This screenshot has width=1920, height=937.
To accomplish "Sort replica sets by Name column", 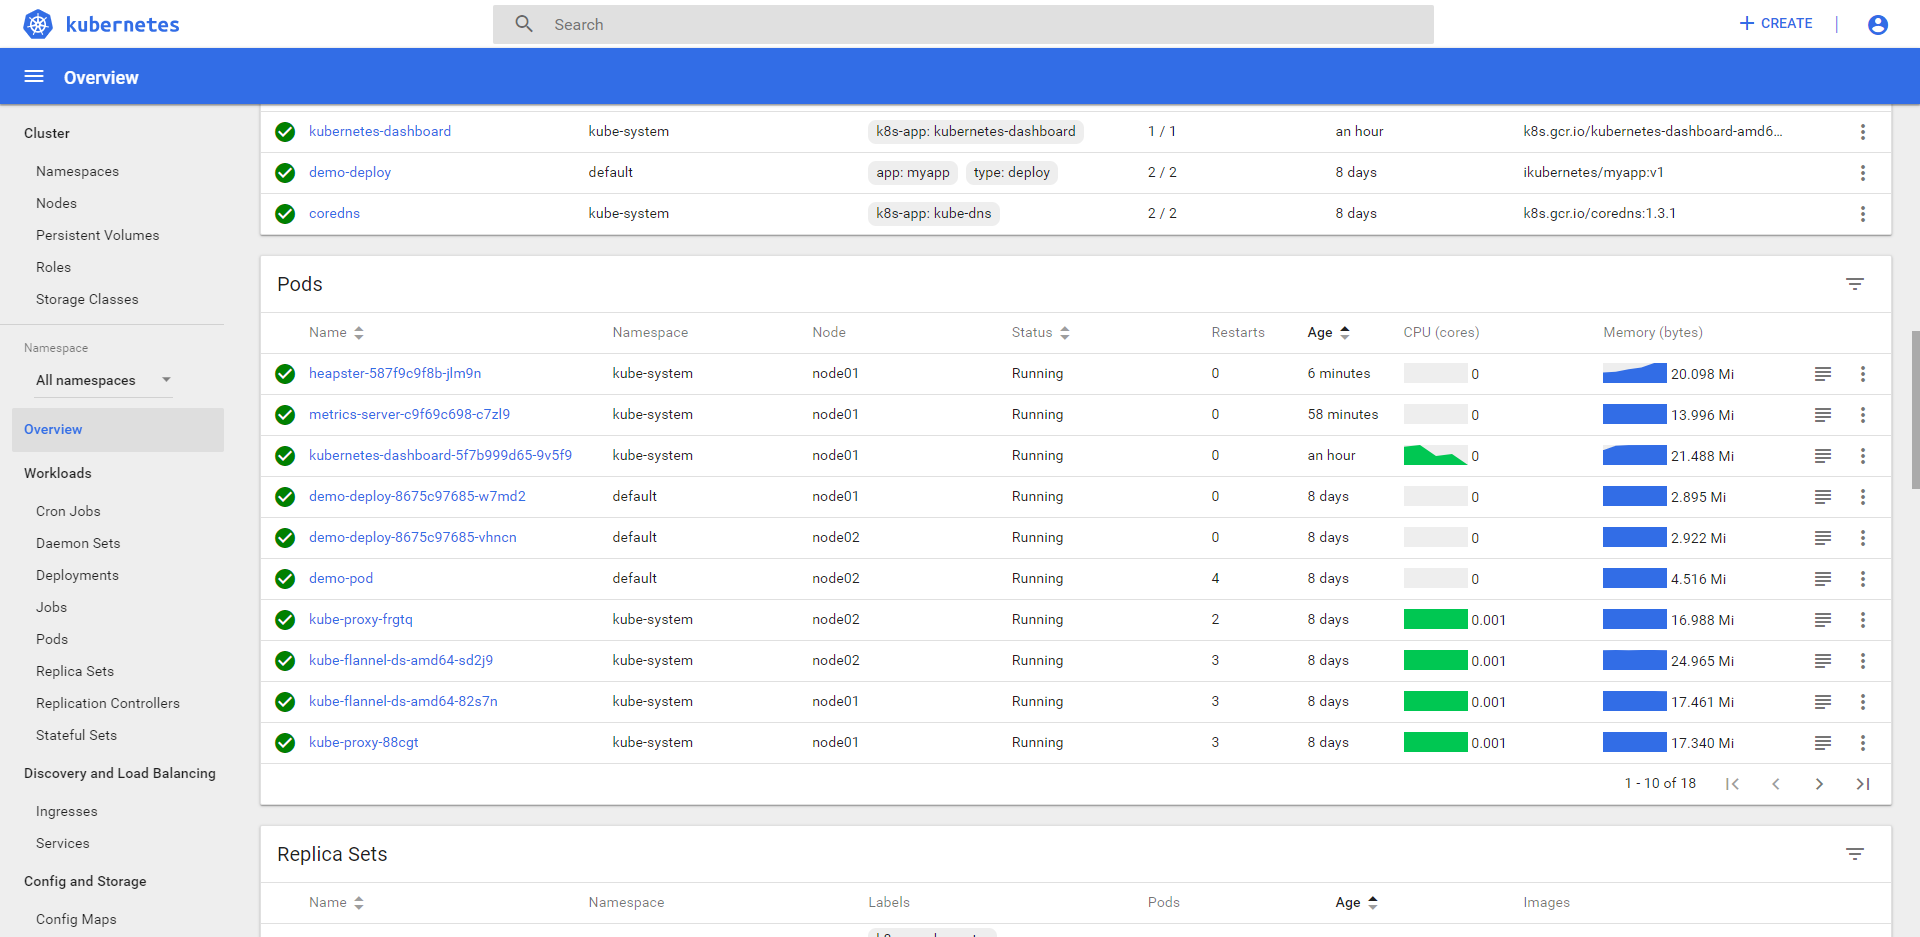I will [x=336, y=902].
